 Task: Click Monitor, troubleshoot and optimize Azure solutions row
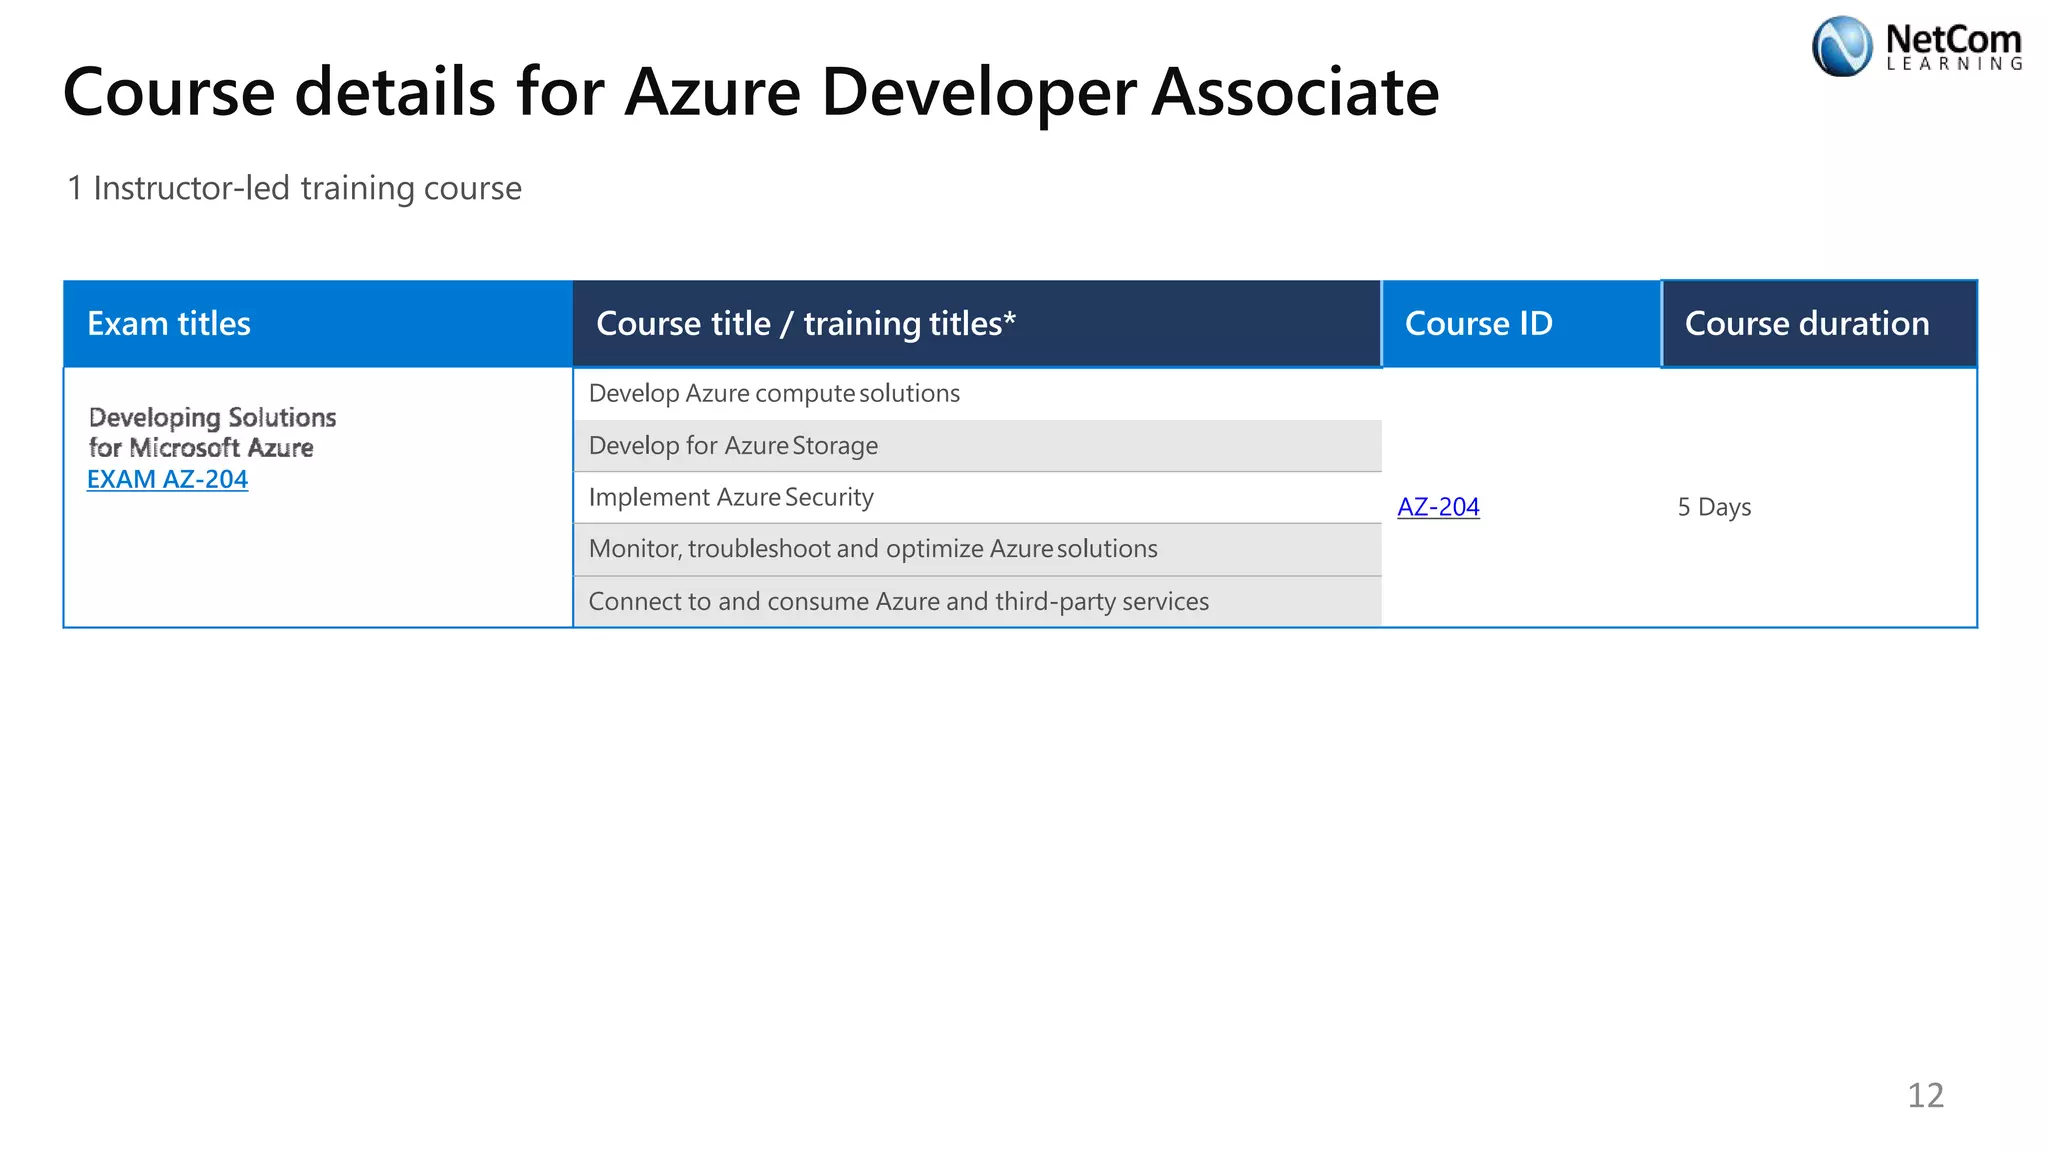point(977,550)
